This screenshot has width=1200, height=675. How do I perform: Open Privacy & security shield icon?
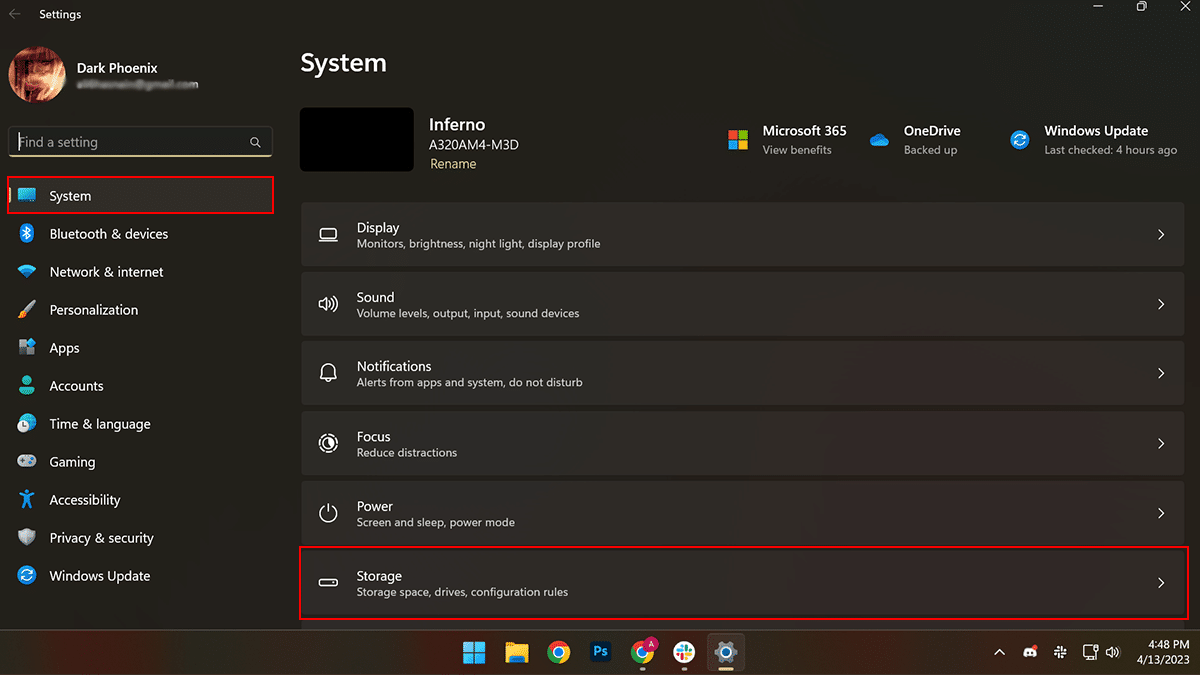point(27,538)
